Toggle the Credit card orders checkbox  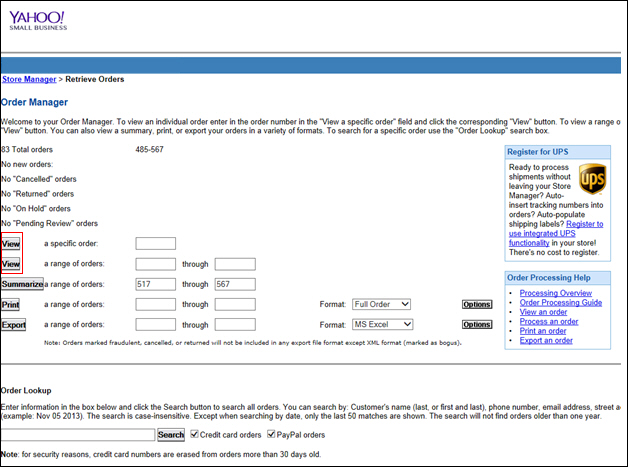(x=194, y=434)
